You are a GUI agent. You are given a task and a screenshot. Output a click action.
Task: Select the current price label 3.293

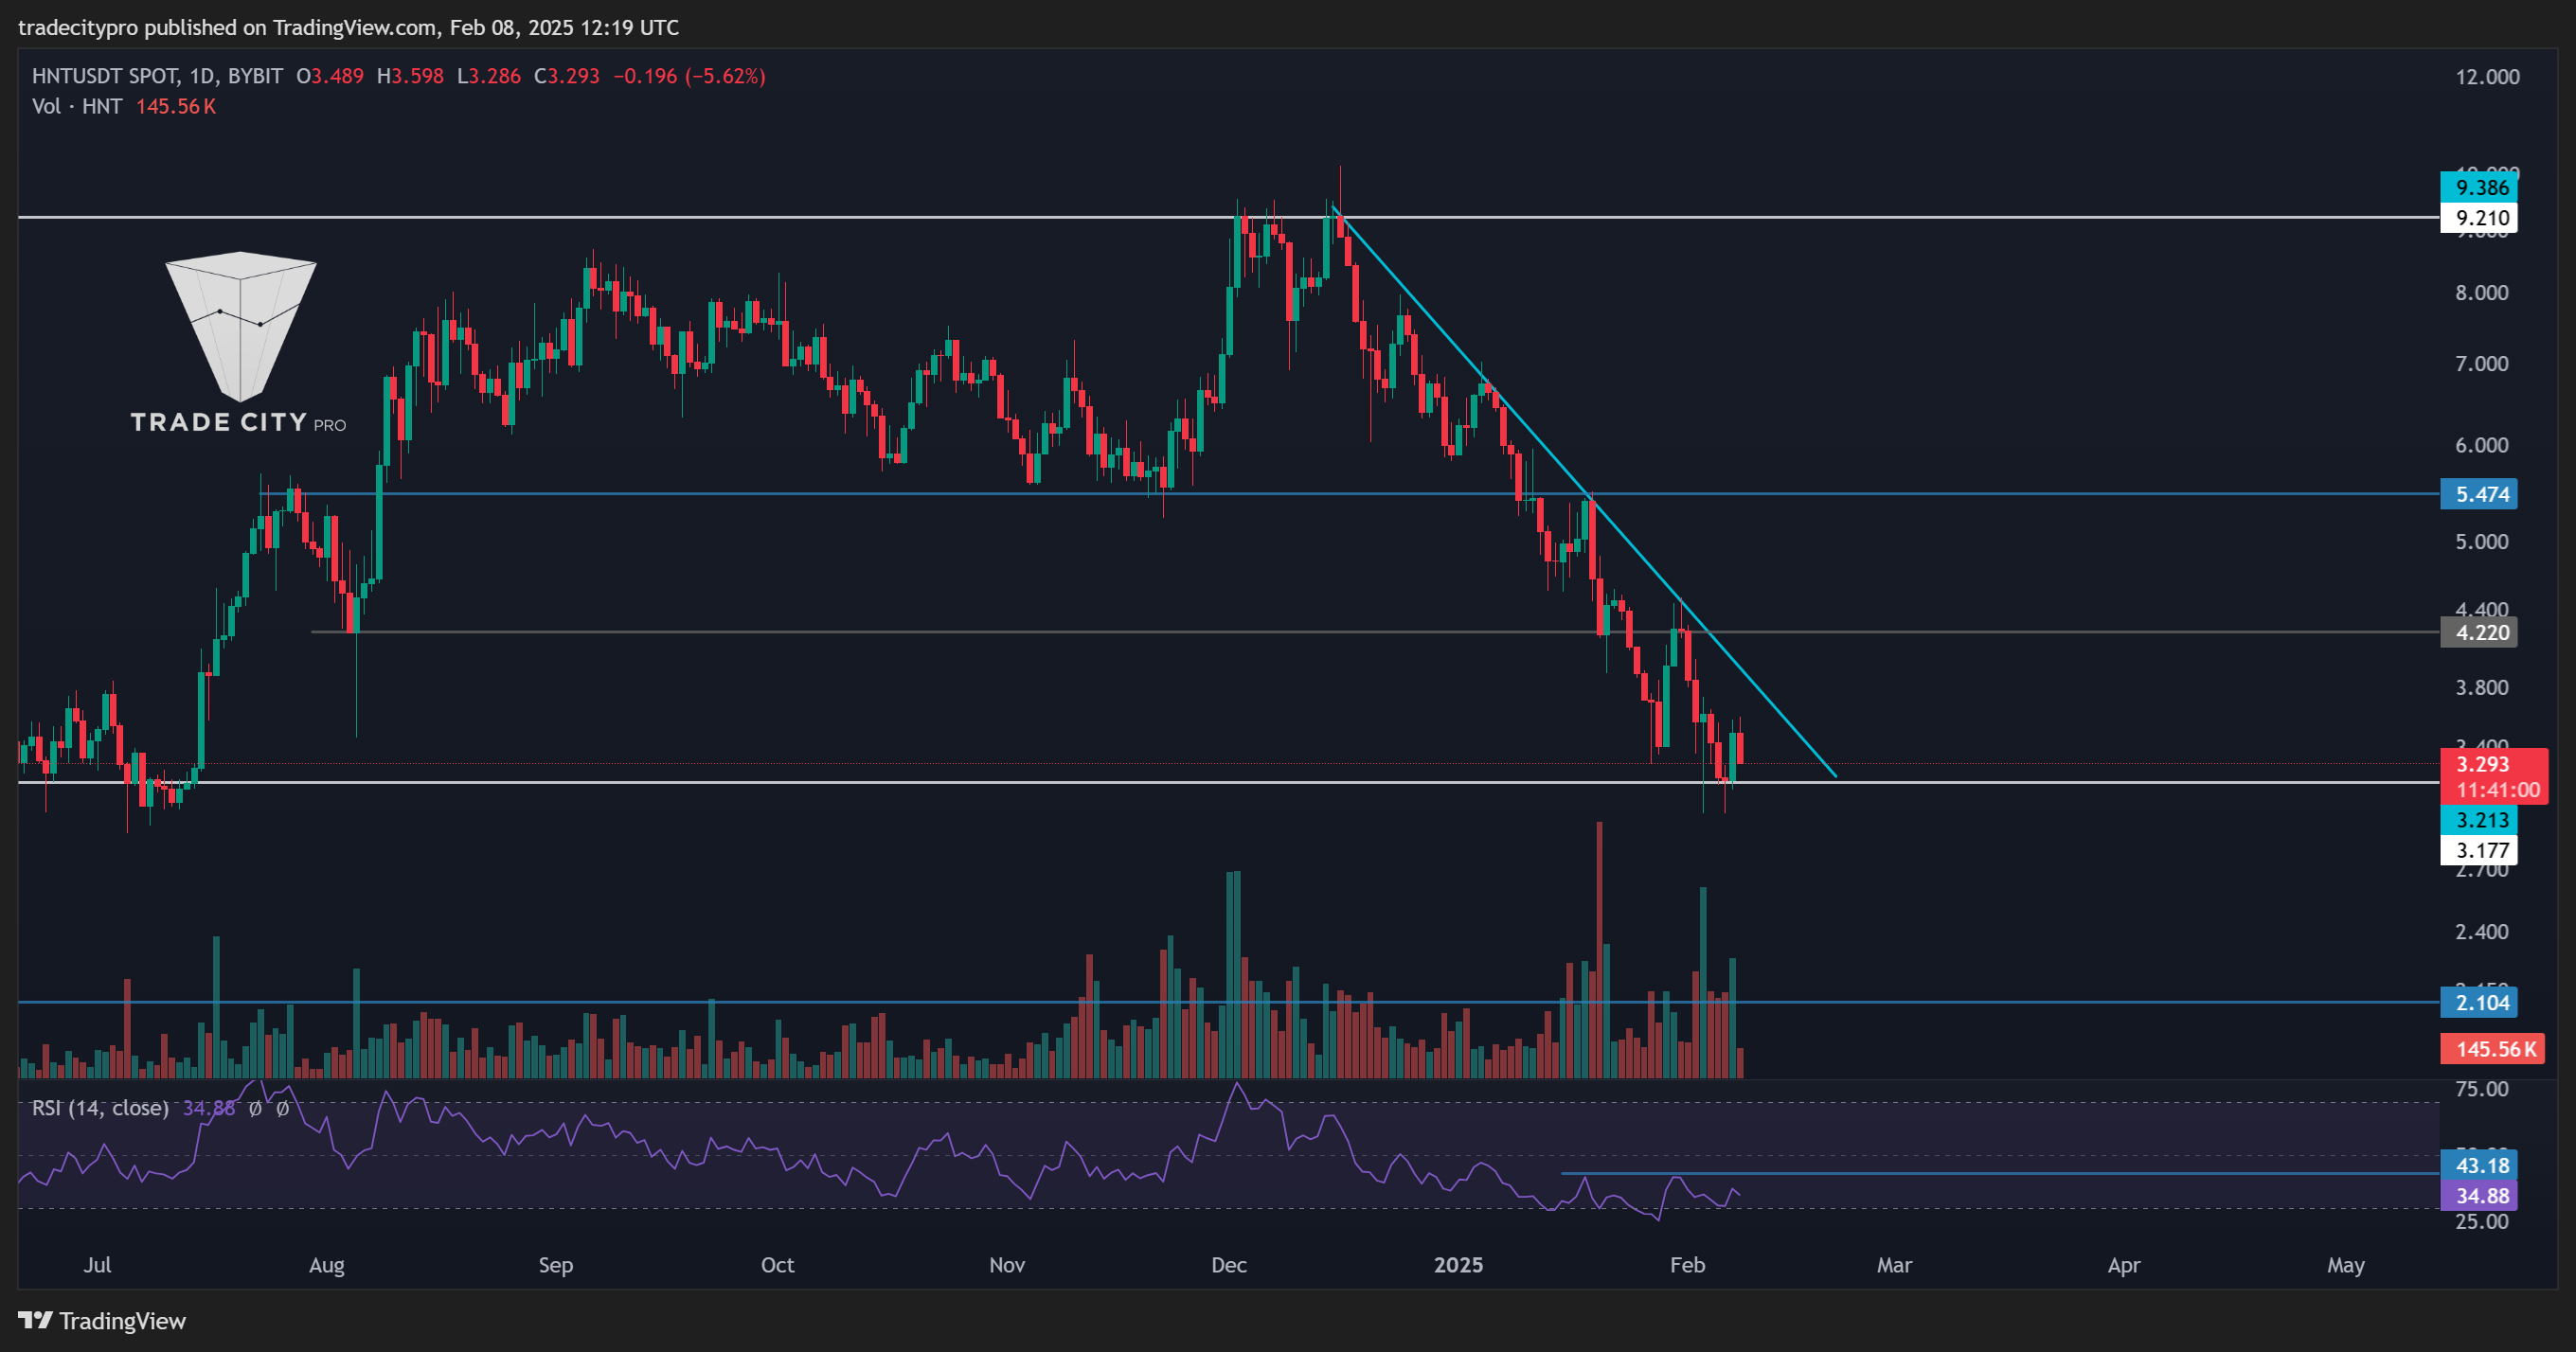(2483, 764)
